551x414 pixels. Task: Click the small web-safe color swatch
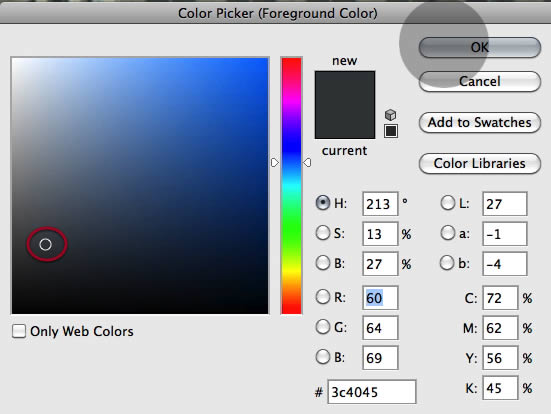pyautogui.click(x=391, y=131)
